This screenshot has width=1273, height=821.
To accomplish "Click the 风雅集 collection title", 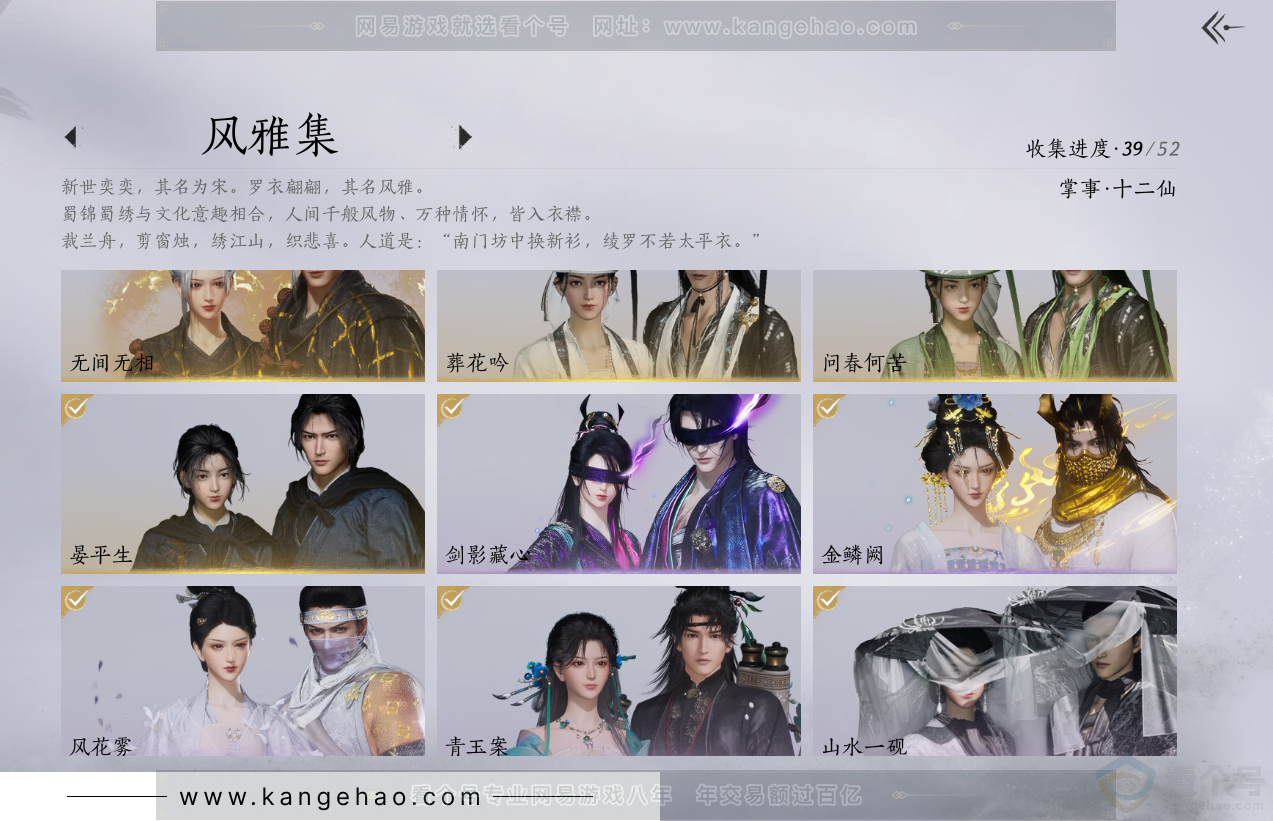I will click(x=269, y=136).
